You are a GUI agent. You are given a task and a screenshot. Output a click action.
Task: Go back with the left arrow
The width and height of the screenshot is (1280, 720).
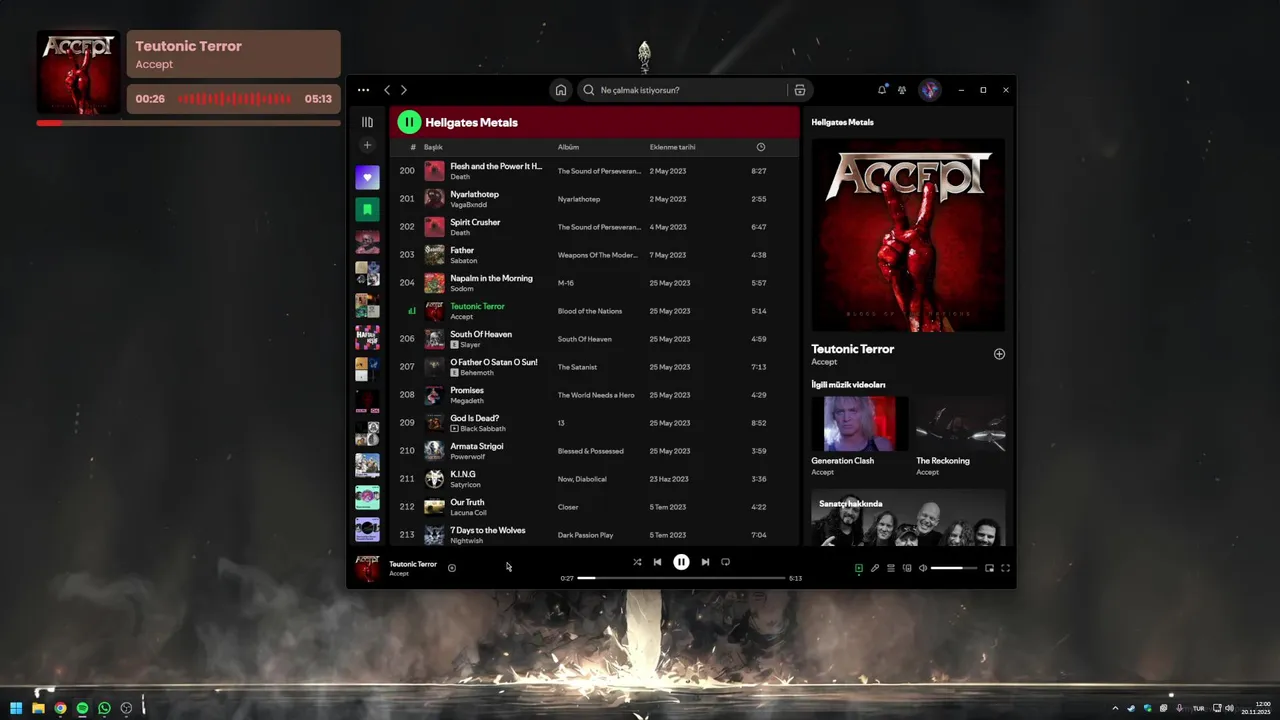tap(387, 90)
